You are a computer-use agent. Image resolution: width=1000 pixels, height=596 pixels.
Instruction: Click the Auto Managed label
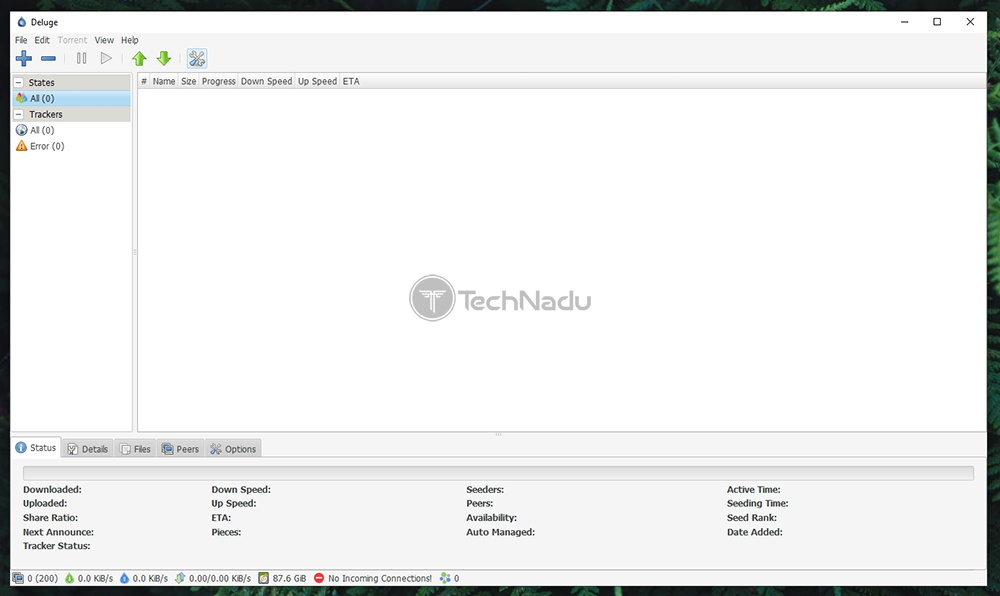coord(501,532)
